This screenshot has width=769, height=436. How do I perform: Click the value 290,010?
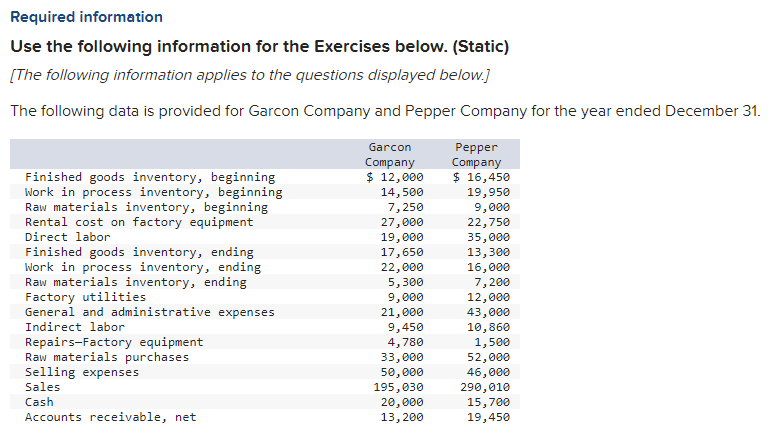pos(485,387)
